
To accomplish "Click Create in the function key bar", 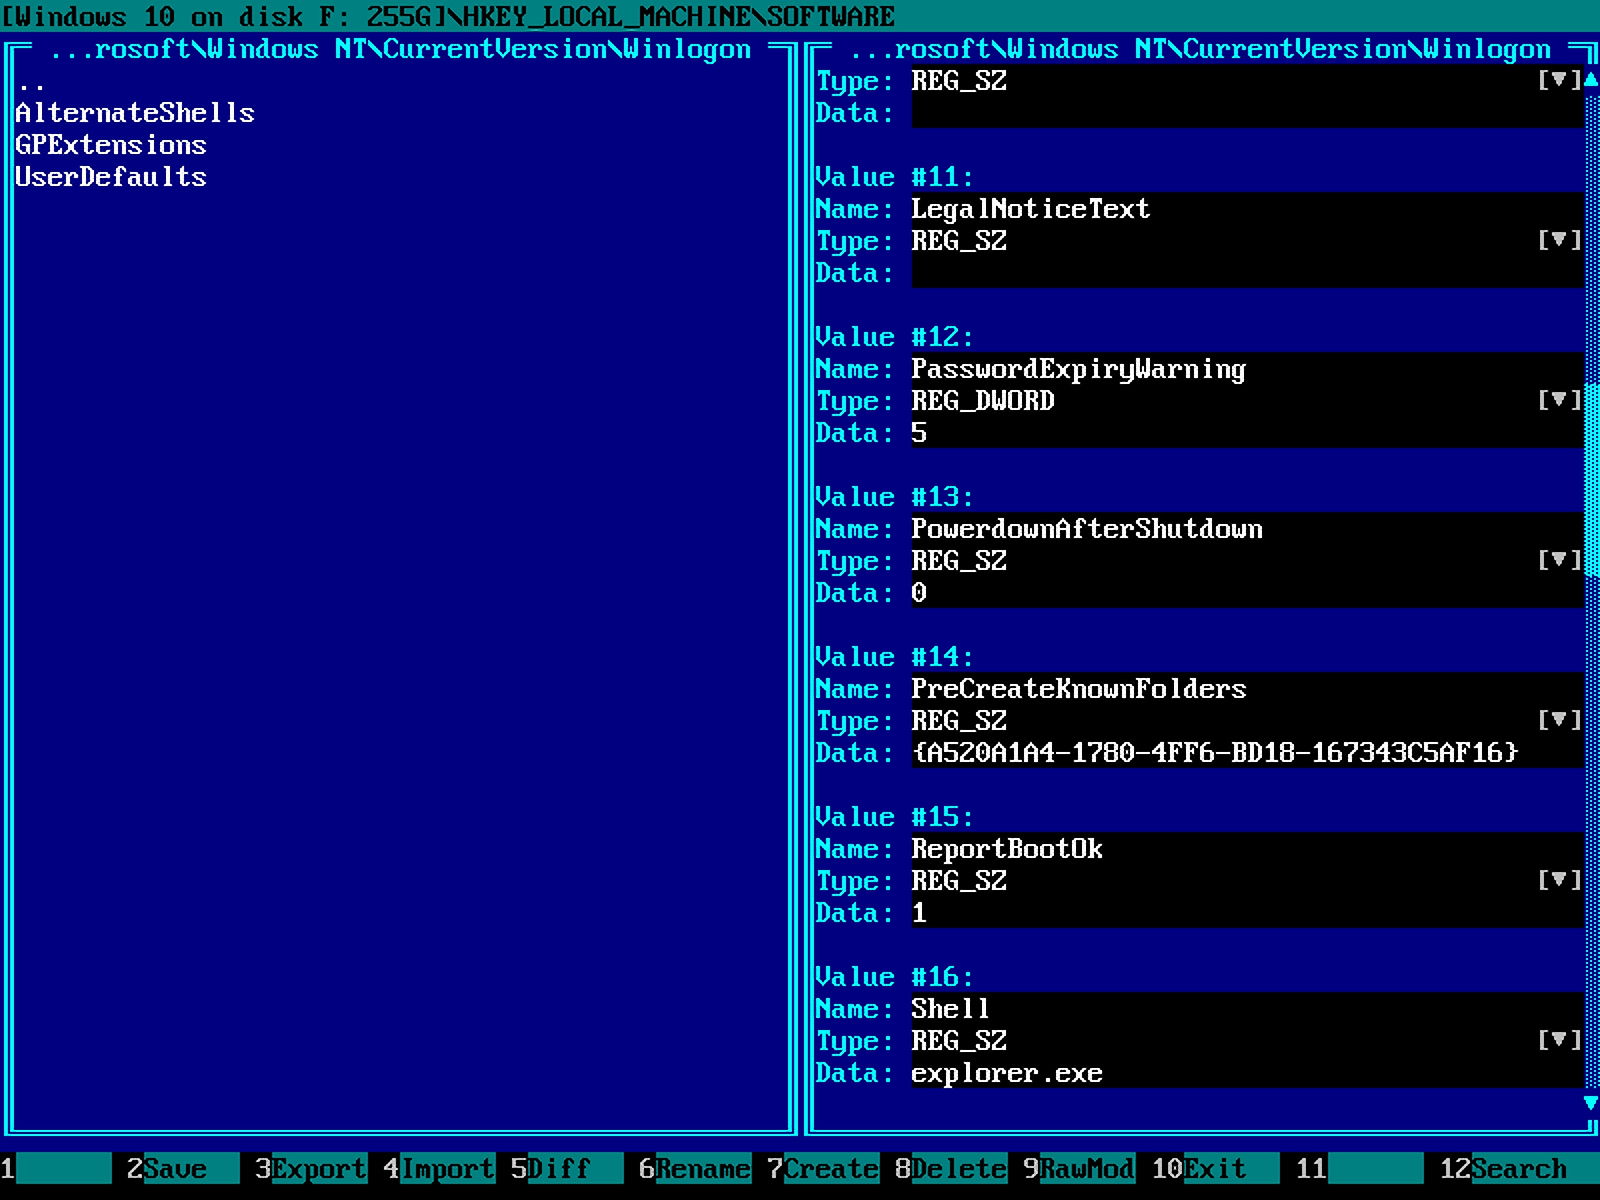I will pyautogui.click(x=830, y=1168).
